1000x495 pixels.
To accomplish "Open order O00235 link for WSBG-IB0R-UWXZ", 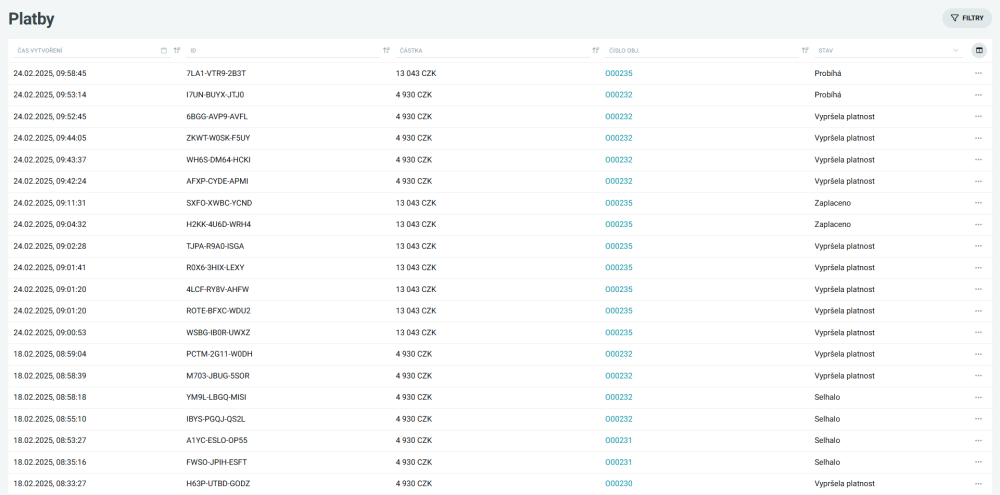I will [619, 332].
